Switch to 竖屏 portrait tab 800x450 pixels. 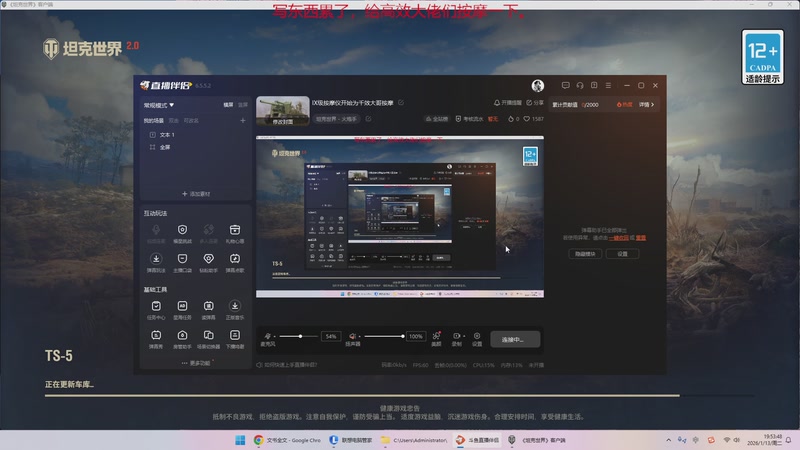point(242,105)
